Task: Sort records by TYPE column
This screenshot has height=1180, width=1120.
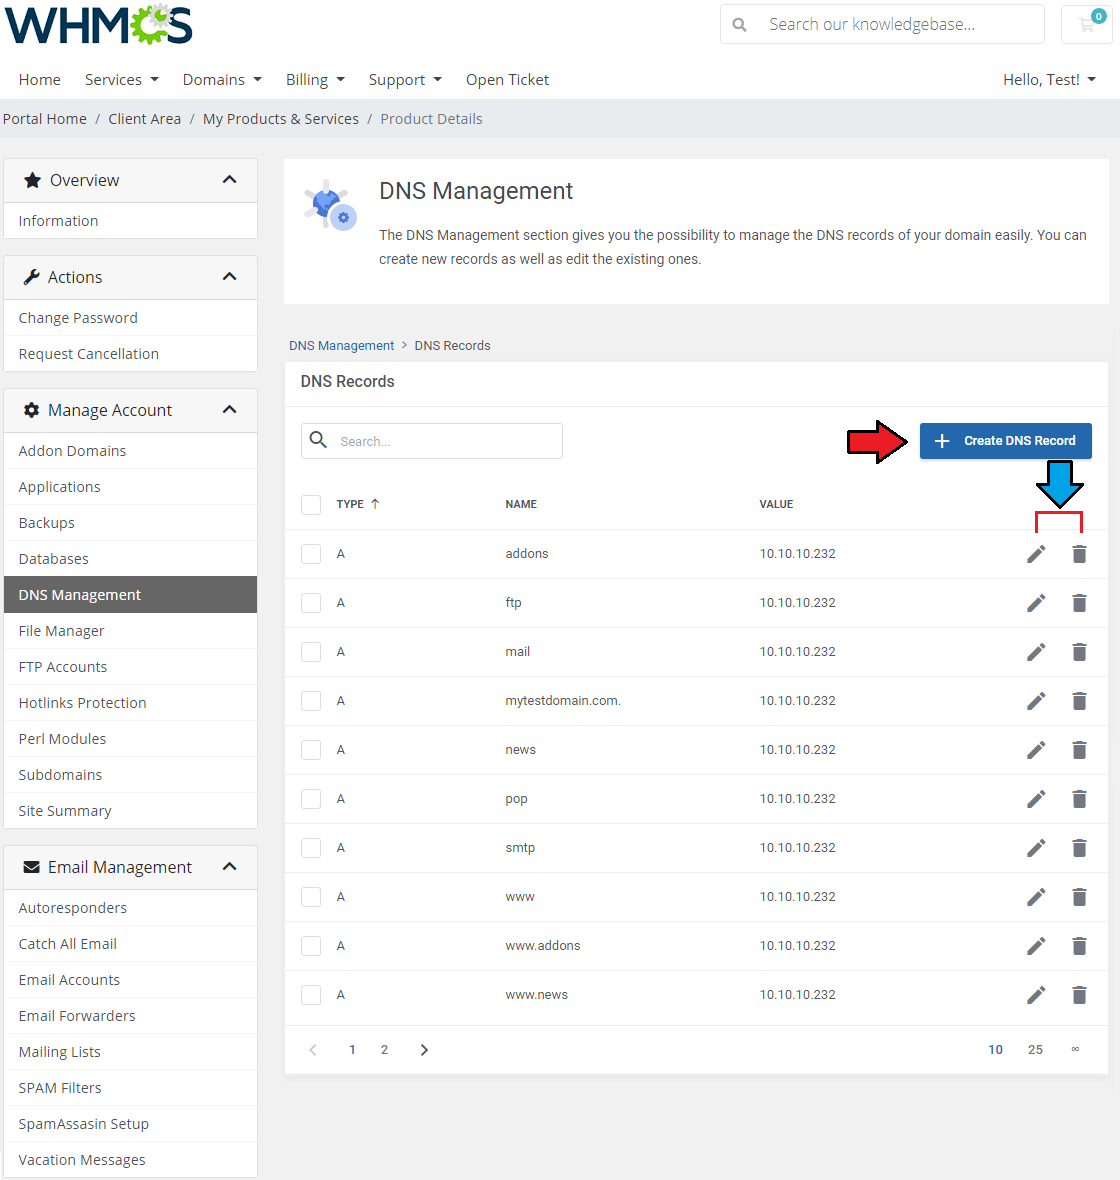Action: [x=358, y=504]
